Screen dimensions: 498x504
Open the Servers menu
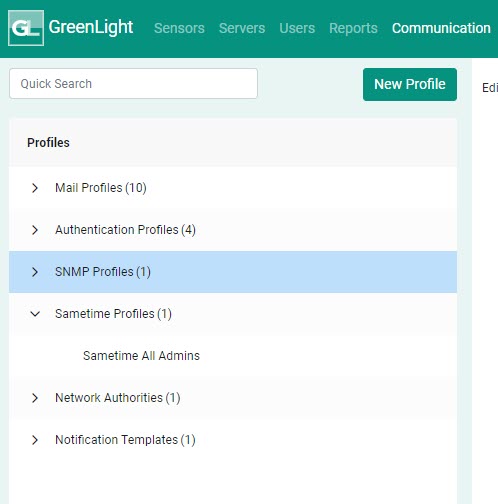[x=242, y=28]
